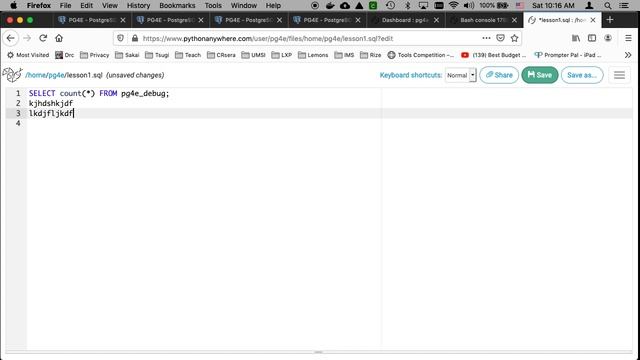Image resolution: width=640 pixels, height=360 pixels.
Task: Open the File menu
Action: click(65, 5)
